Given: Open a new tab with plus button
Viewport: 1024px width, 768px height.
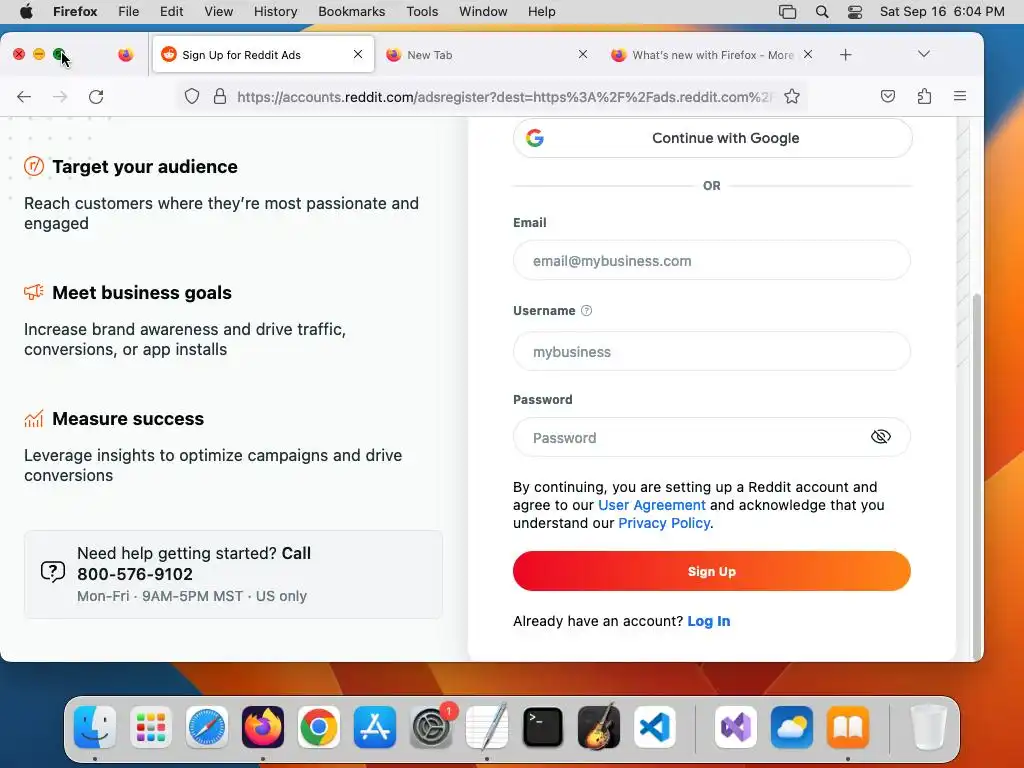Looking at the screenshot, I should (845, 55).
